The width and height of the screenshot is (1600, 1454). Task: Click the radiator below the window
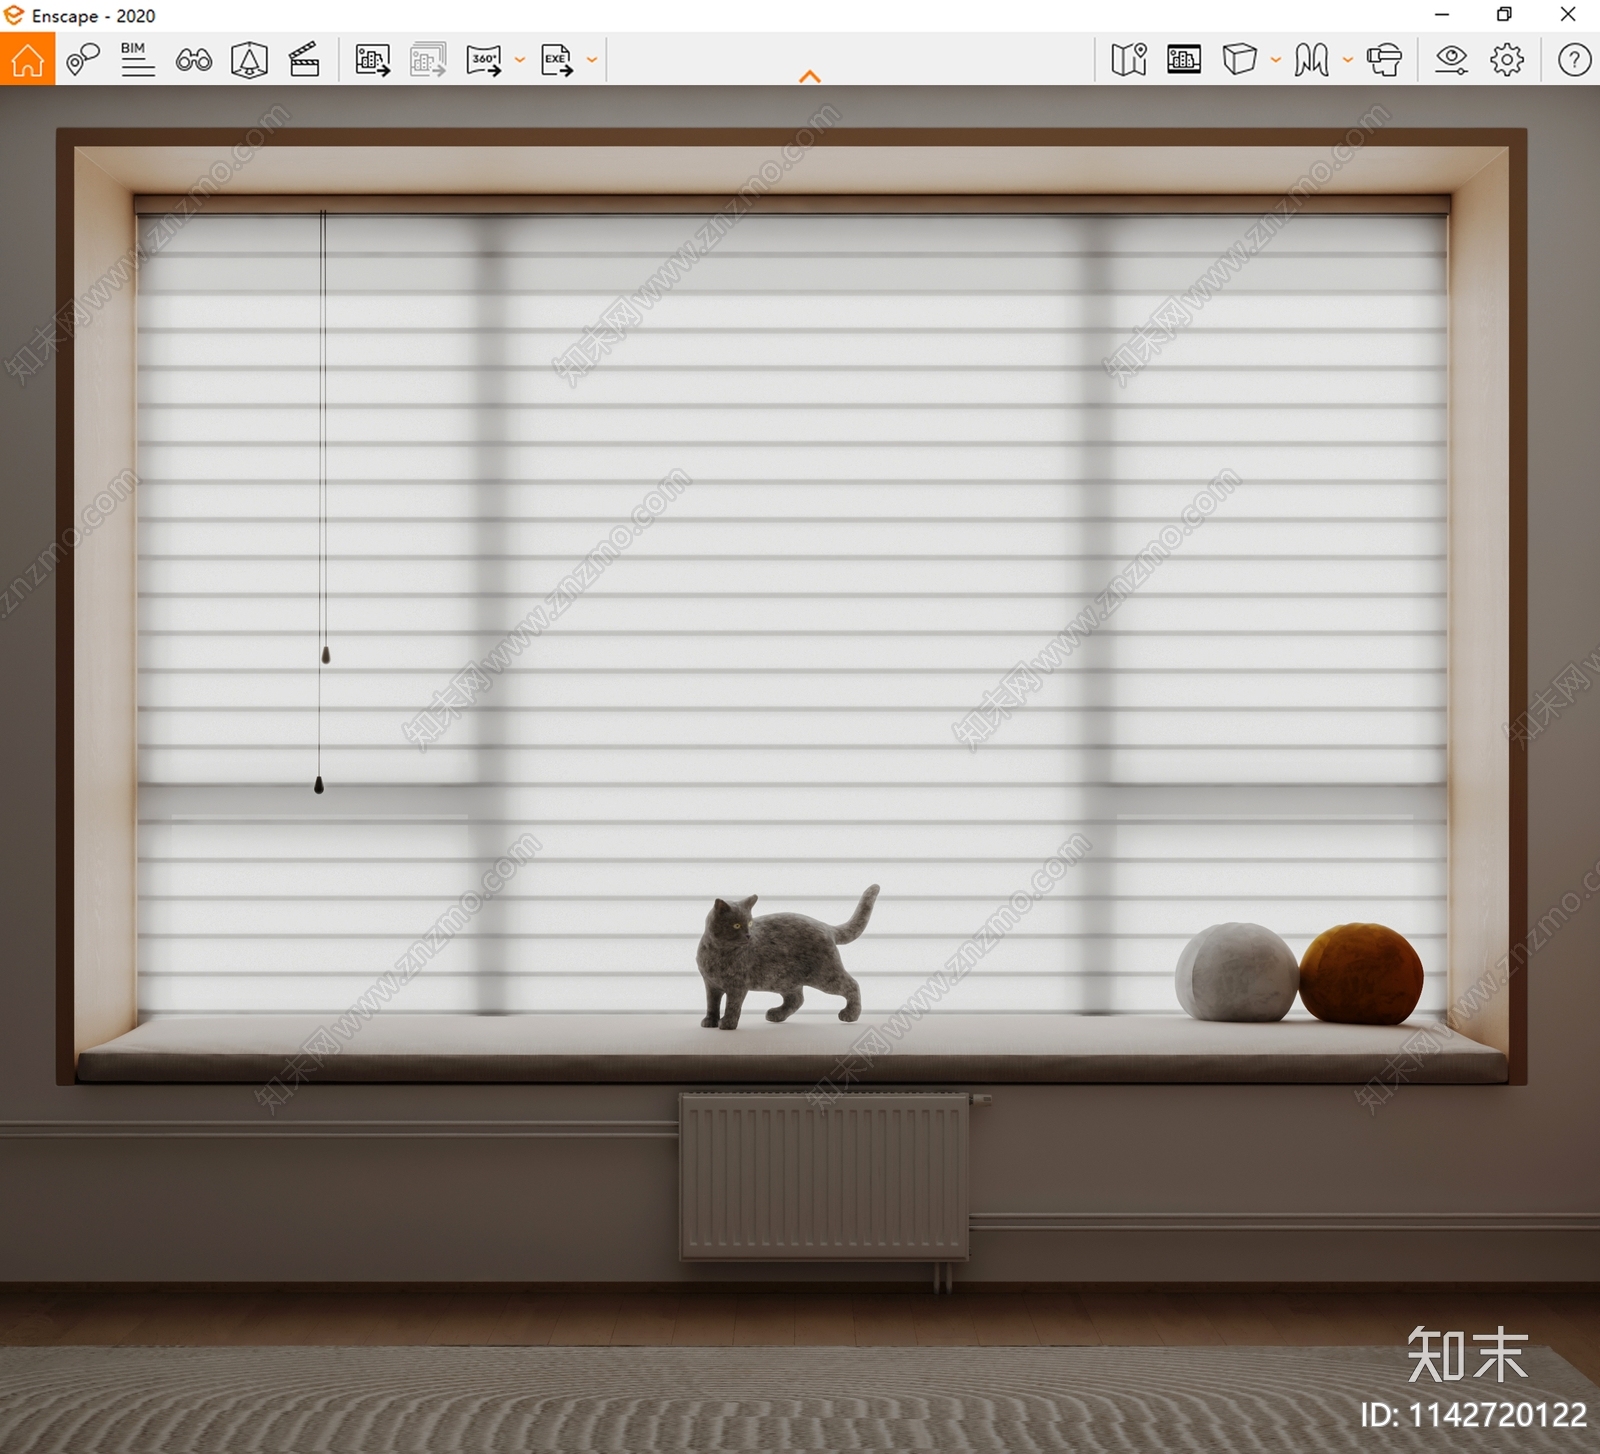point(825,1177)
